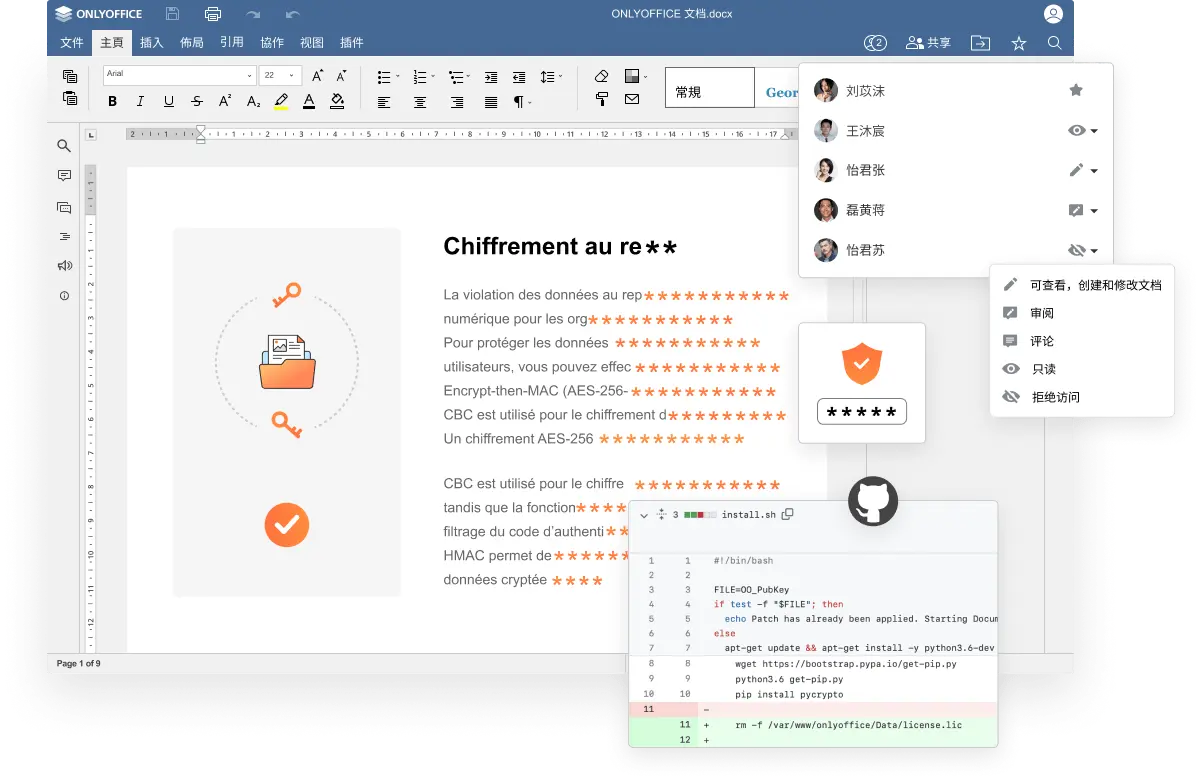
Task: Toggle strikethrough formatting
Action: [x=196, y=101]
